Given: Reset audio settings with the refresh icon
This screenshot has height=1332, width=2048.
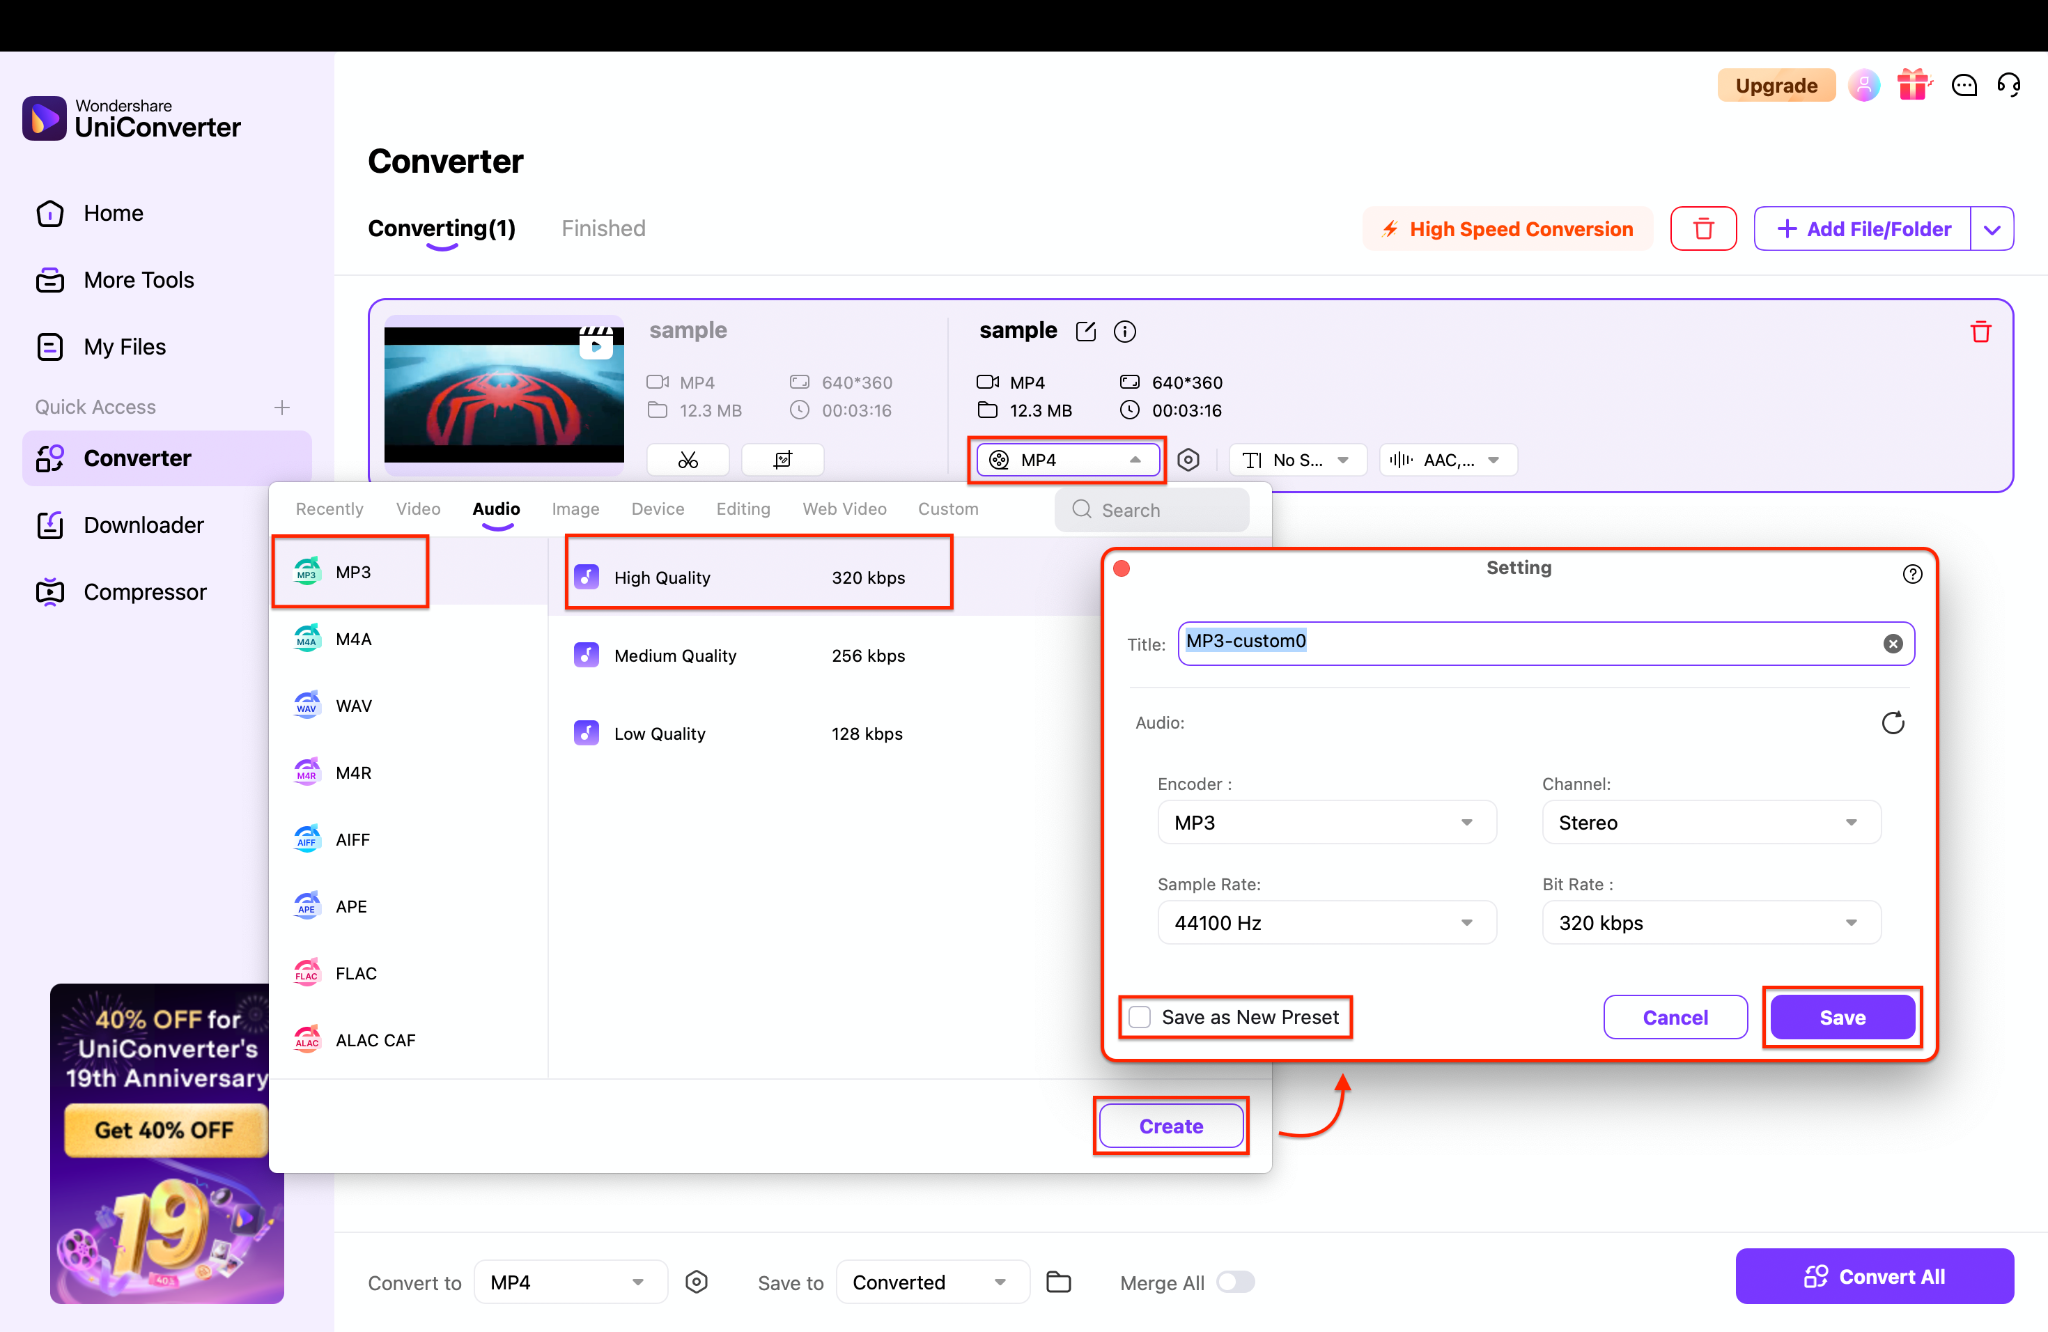Looking at the screenshot, I should [1893, 722].
